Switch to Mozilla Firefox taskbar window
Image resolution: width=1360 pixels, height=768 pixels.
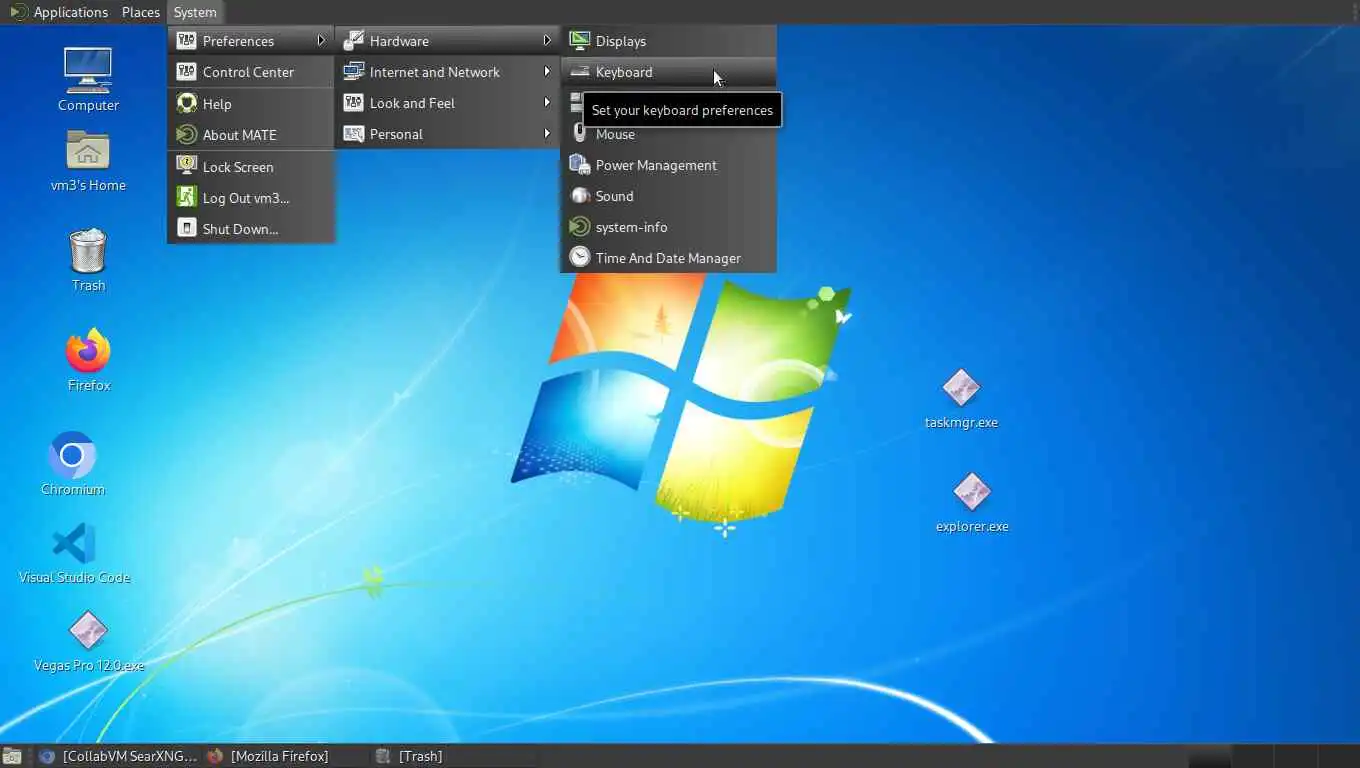[284, 756]
